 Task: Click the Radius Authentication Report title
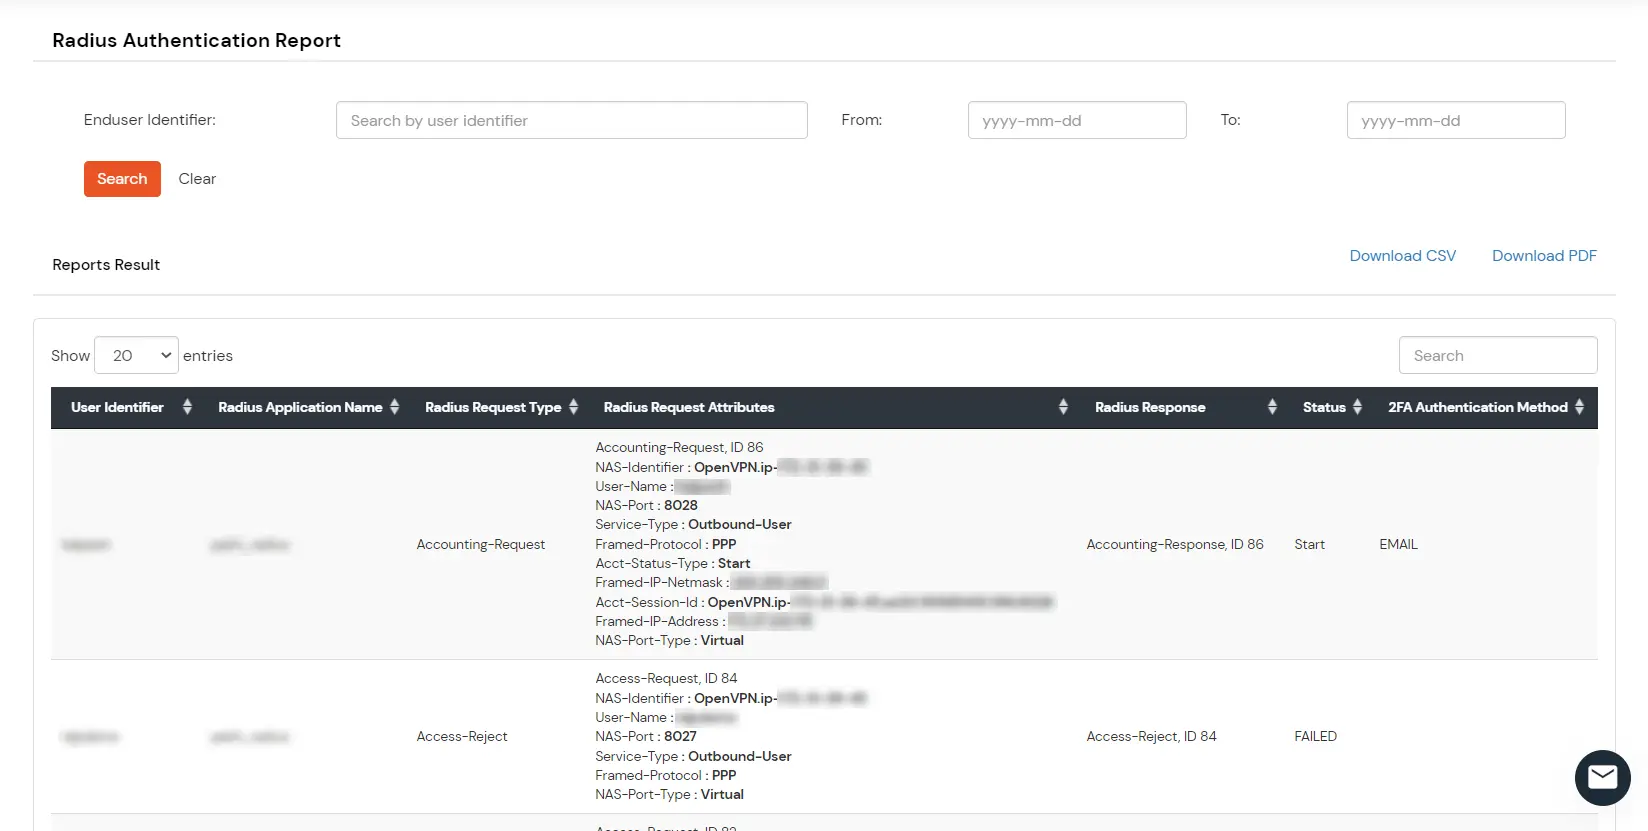coord(196,40)
